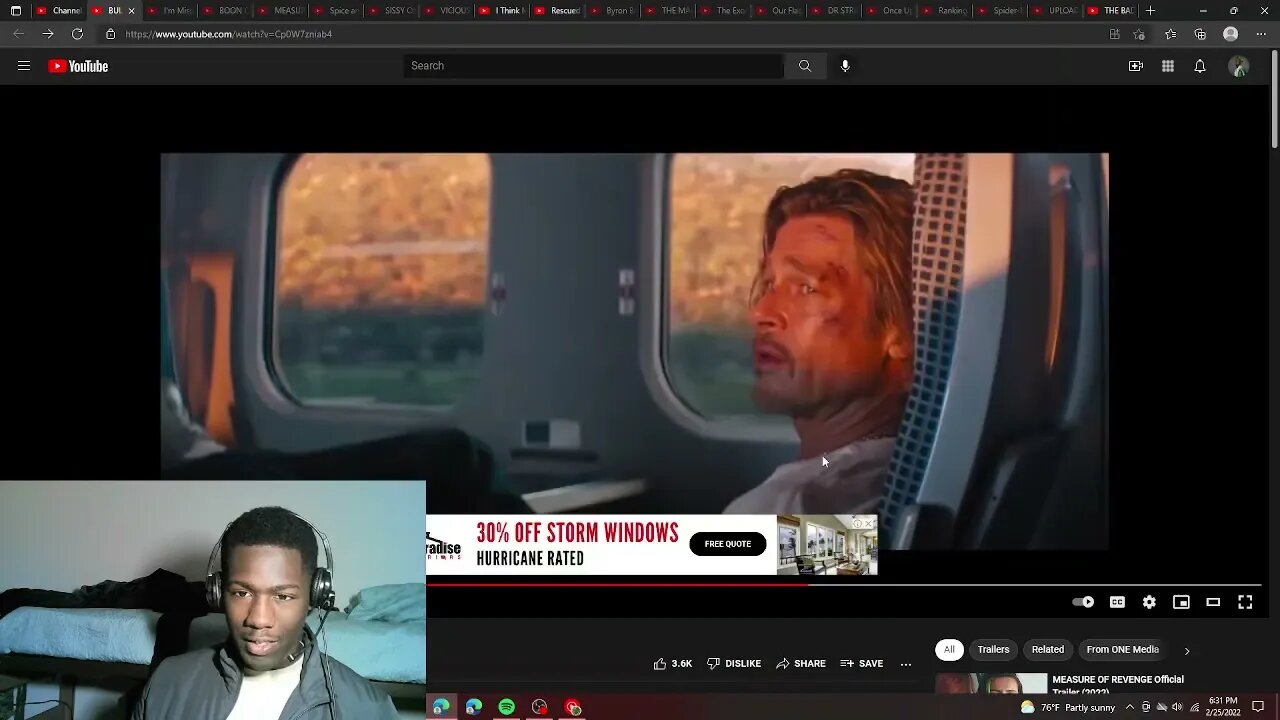Start voice search with the microphone

pos(845,66)
